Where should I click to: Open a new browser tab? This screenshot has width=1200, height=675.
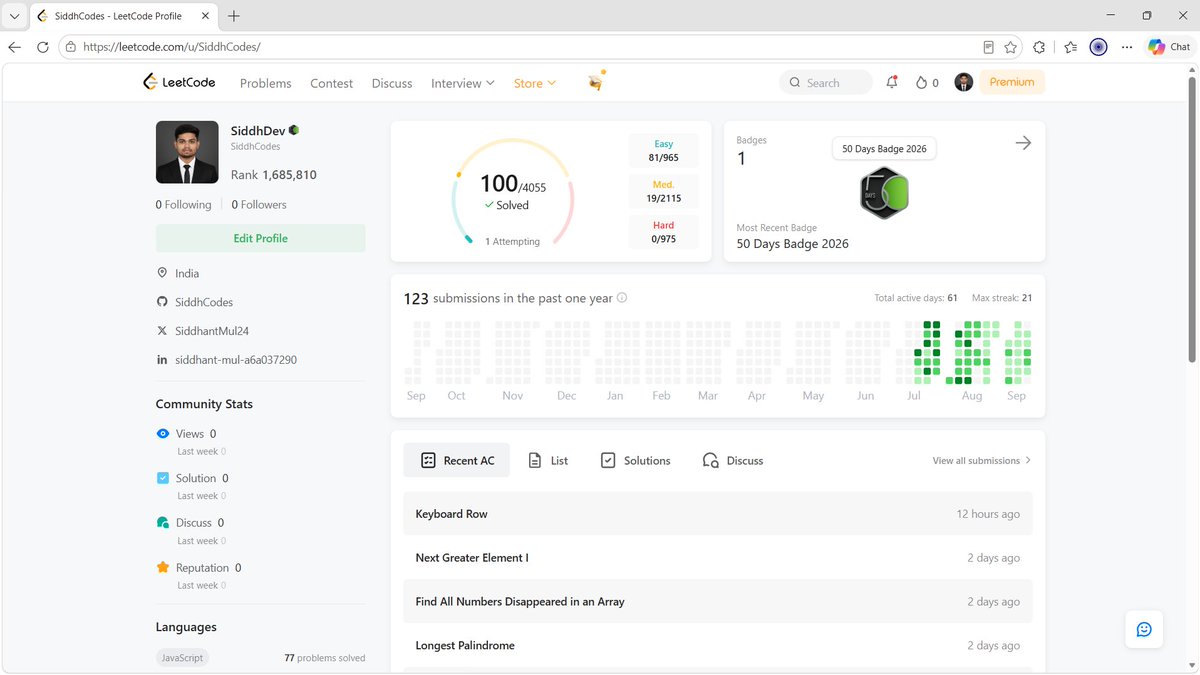[234, 16]
